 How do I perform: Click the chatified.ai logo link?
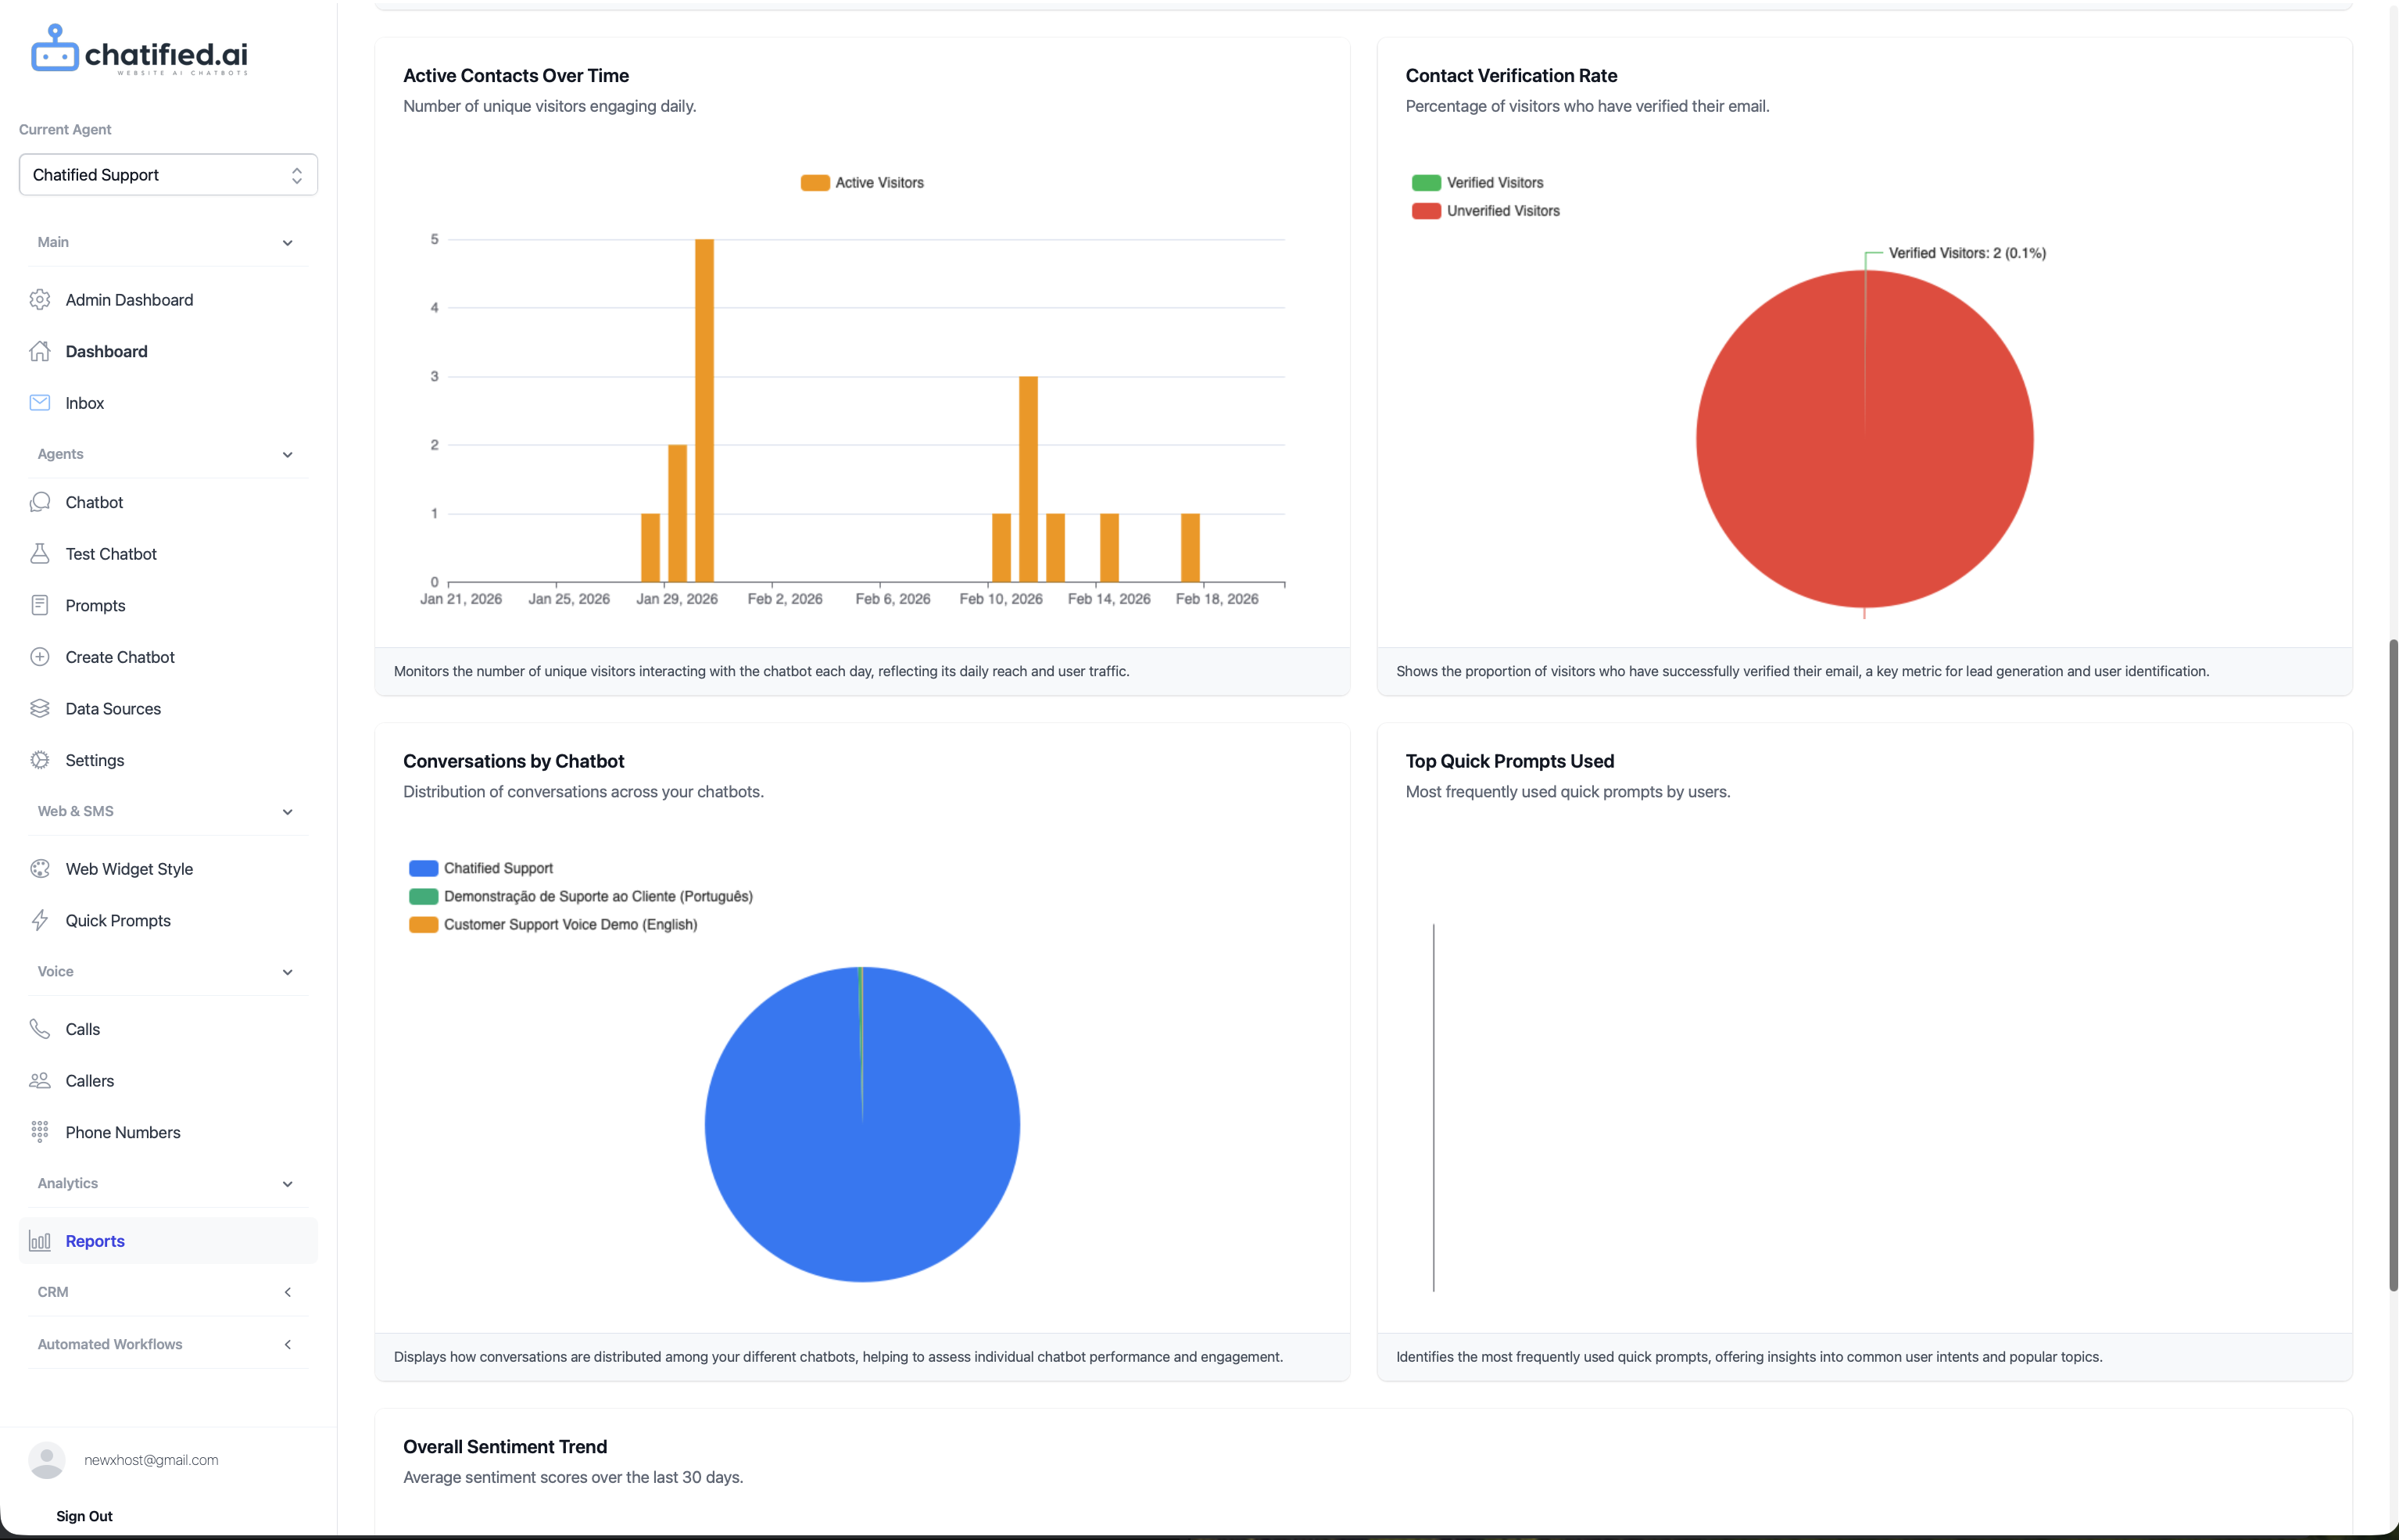[x=140, y=50]
